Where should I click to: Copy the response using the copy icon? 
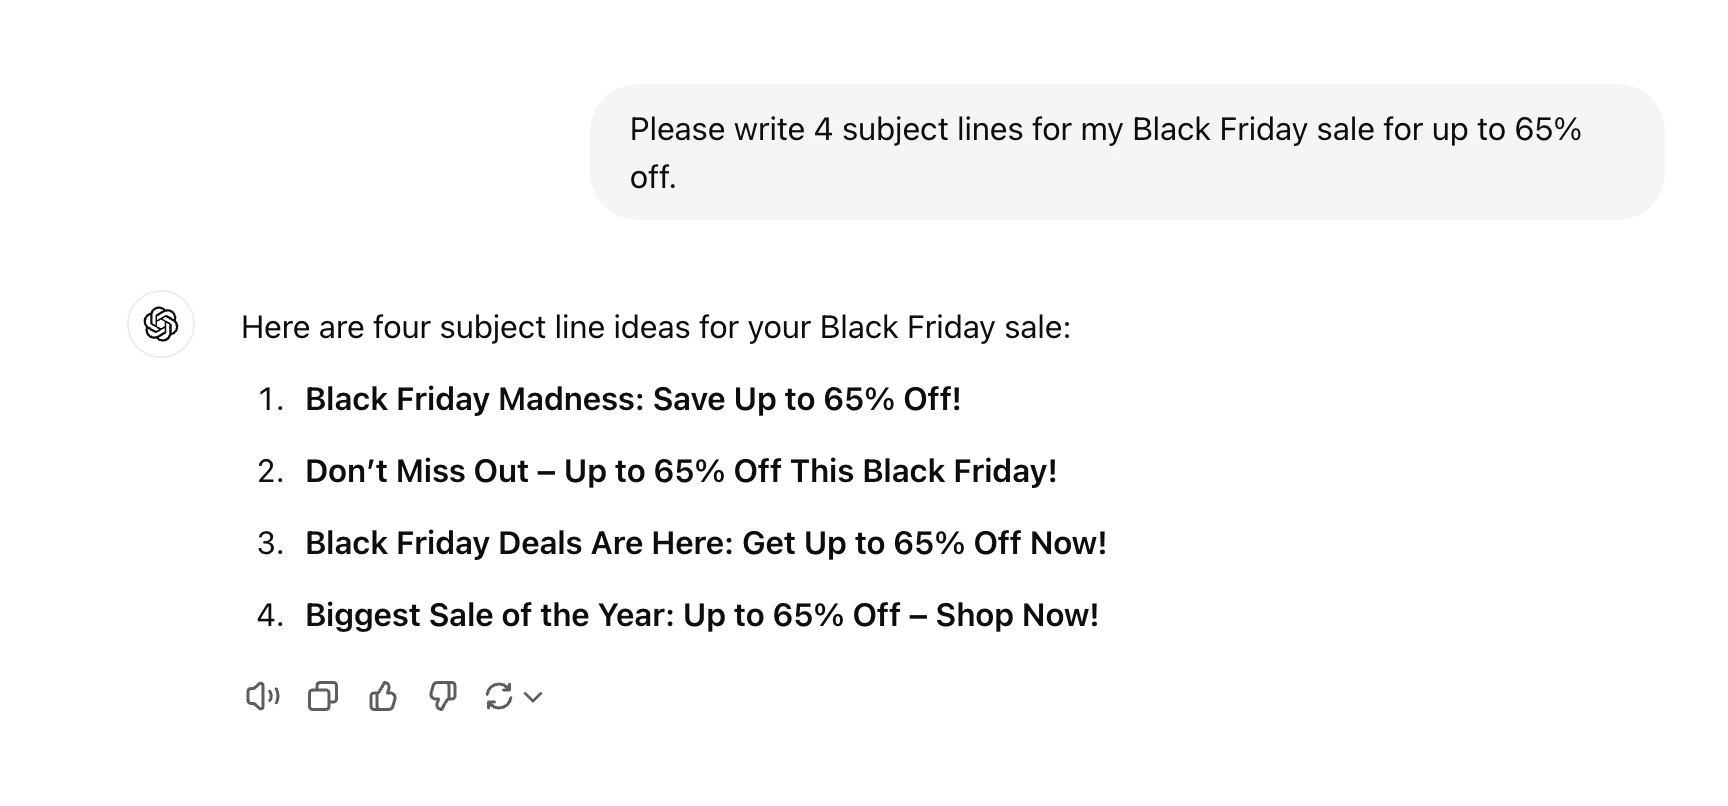coord(323,696)
